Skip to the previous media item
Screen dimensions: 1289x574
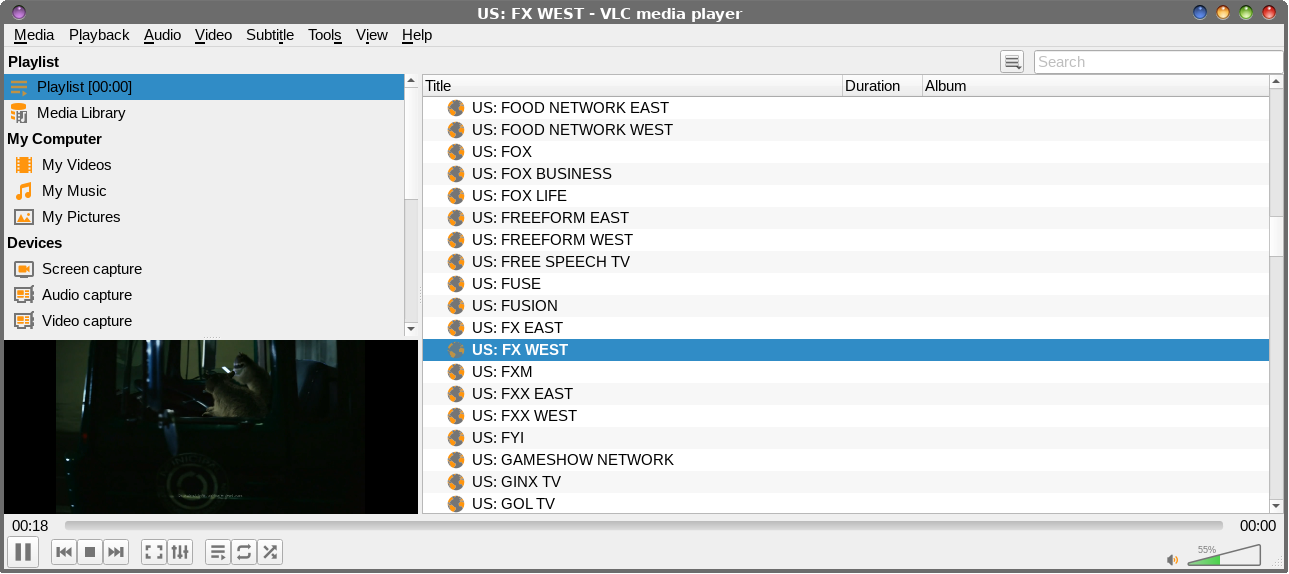(64, 552)
